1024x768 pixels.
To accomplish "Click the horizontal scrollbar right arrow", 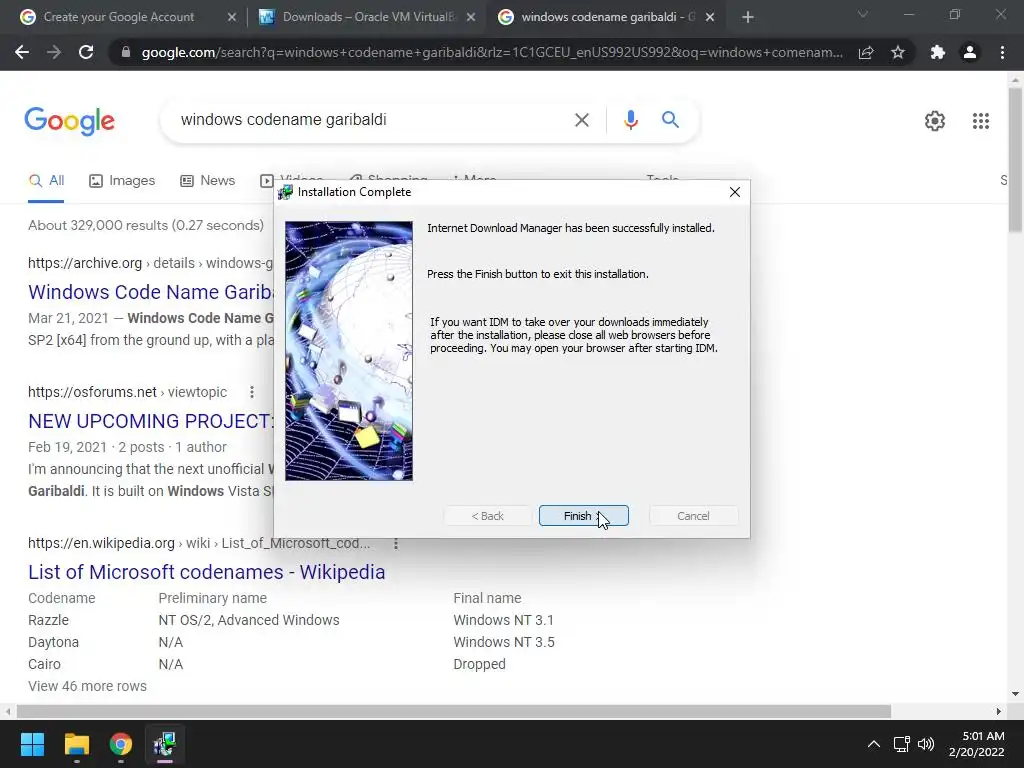I will (999, 711).
